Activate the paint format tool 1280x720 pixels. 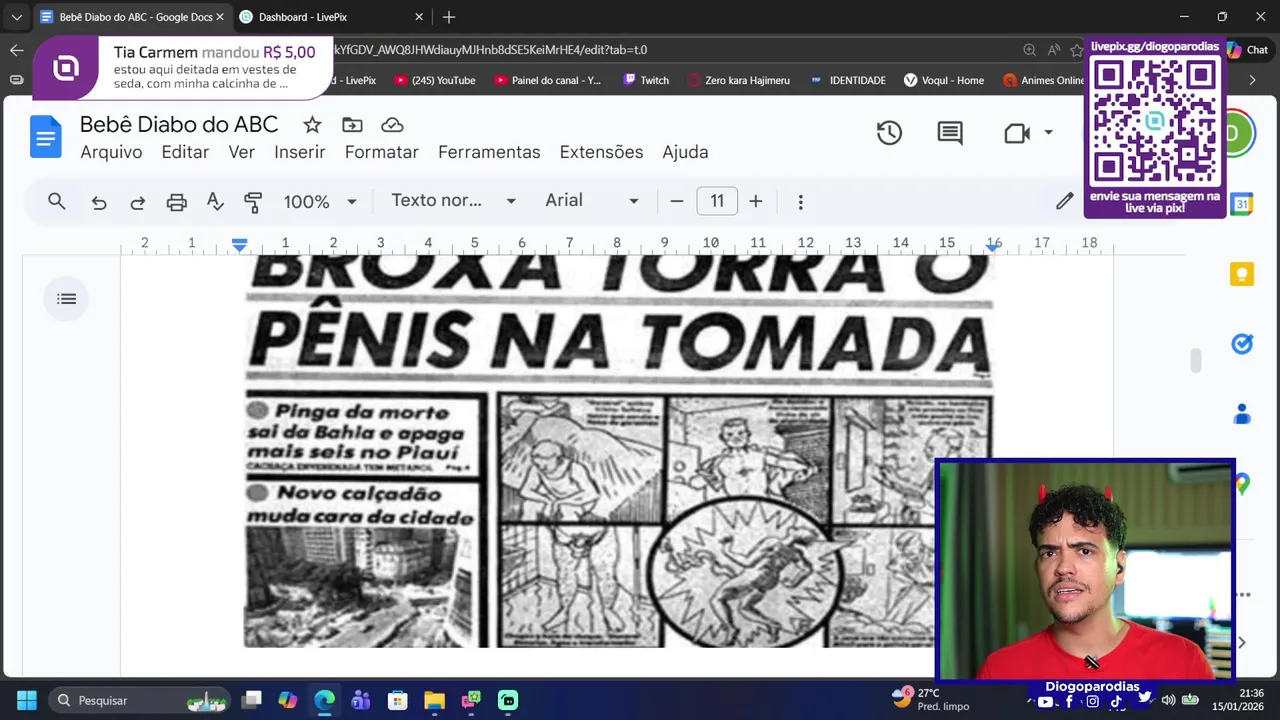click(253, 202)
